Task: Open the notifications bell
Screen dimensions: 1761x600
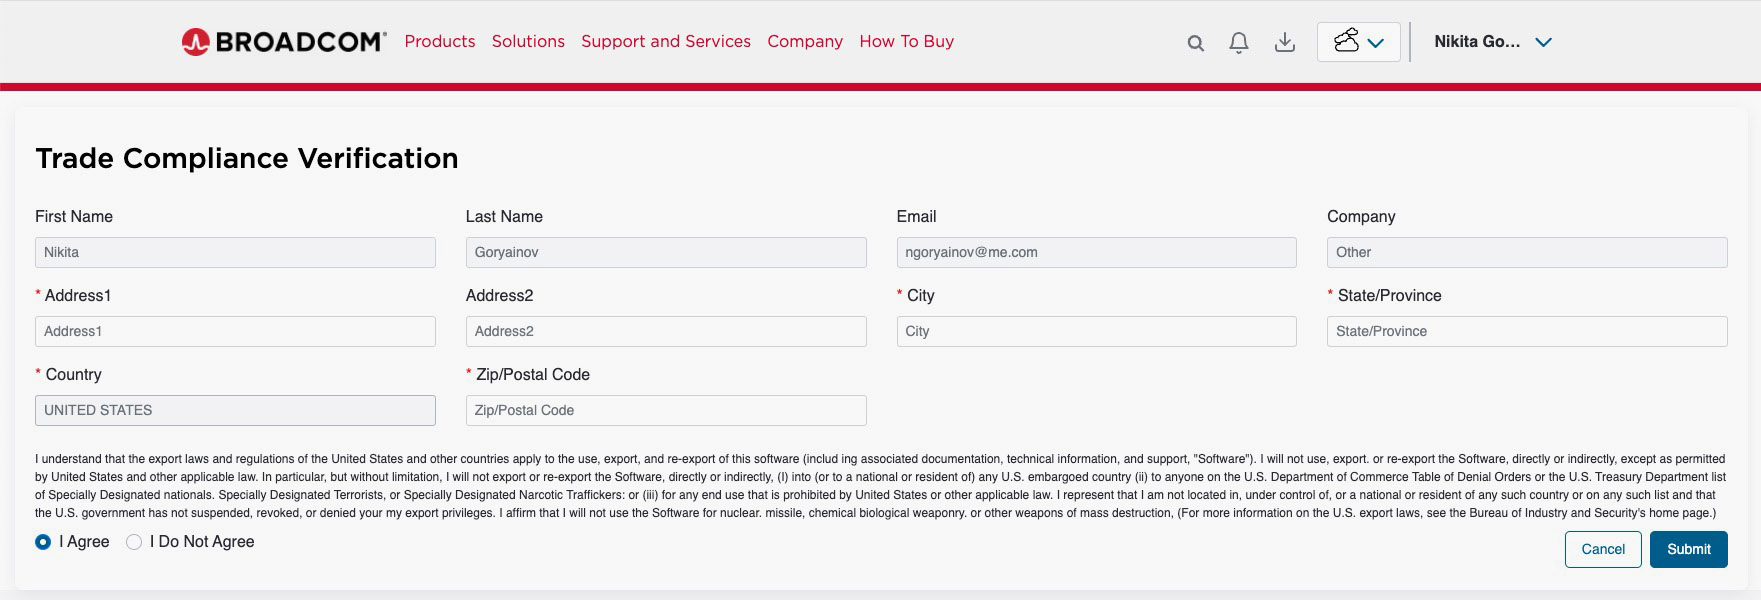Action: pos(1239,43)
